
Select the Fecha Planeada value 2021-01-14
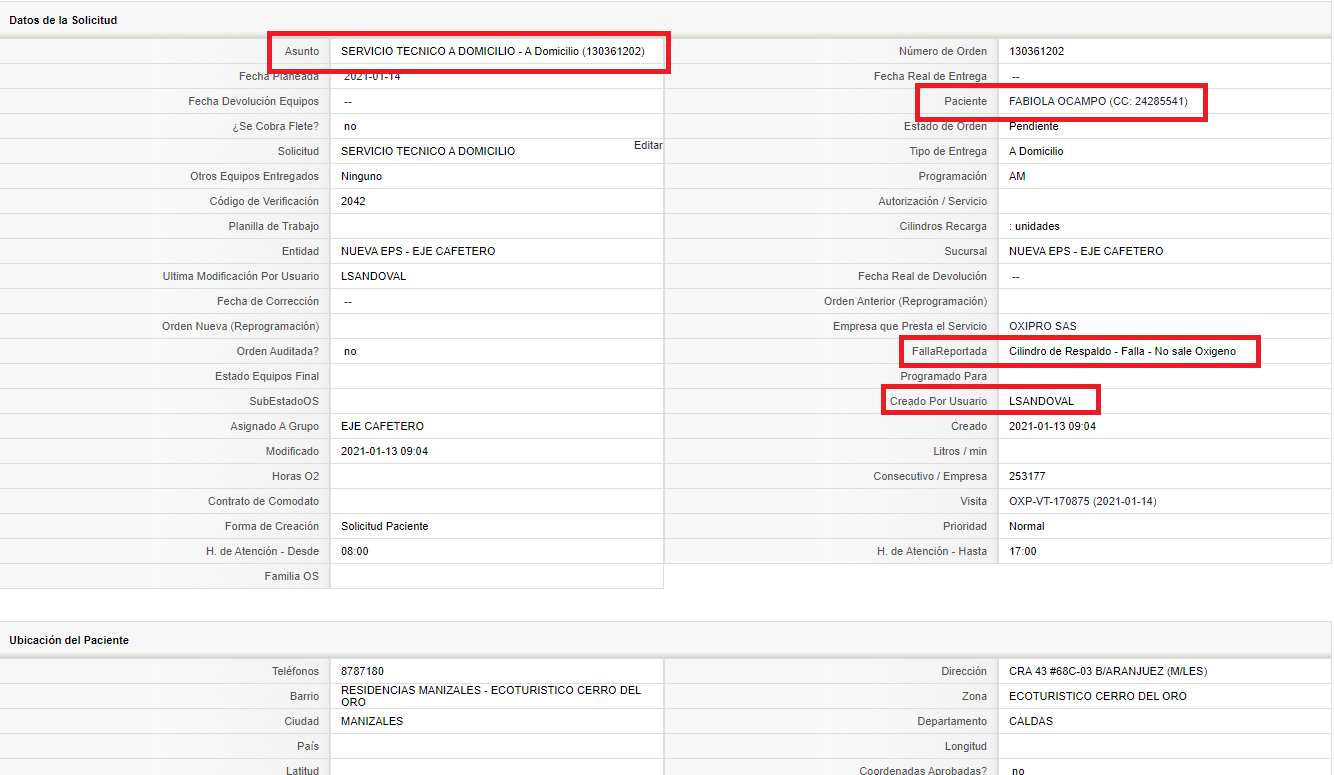click(x=372, y=76)
